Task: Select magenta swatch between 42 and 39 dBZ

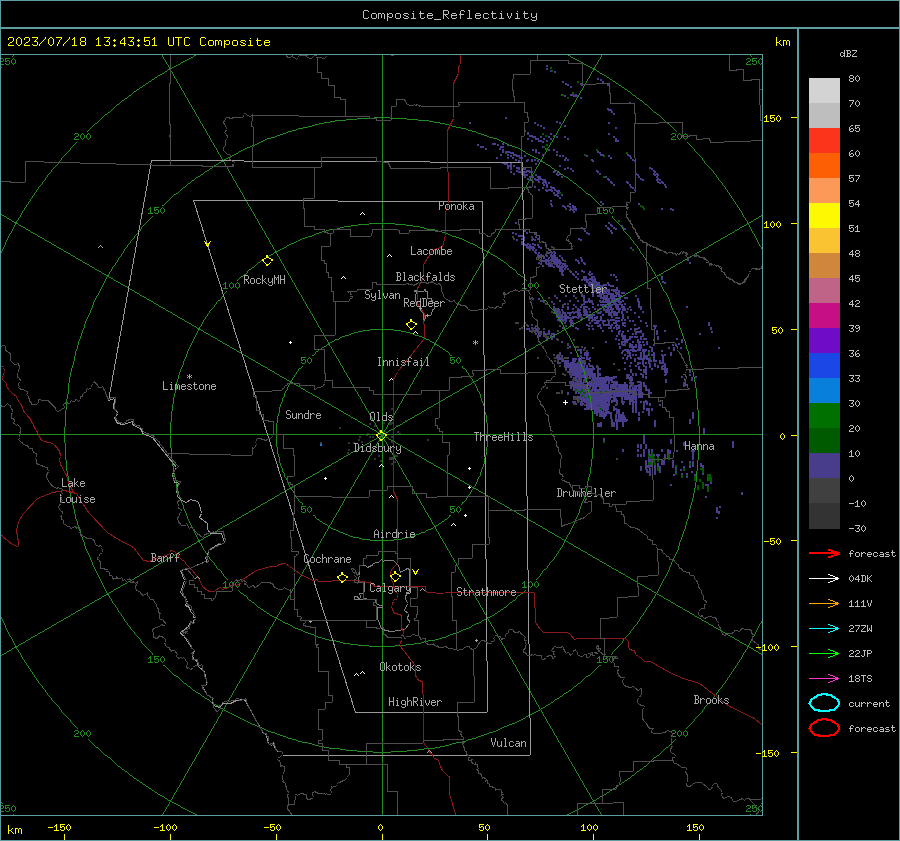Action: pyautogui.click(x=824, y=316)
